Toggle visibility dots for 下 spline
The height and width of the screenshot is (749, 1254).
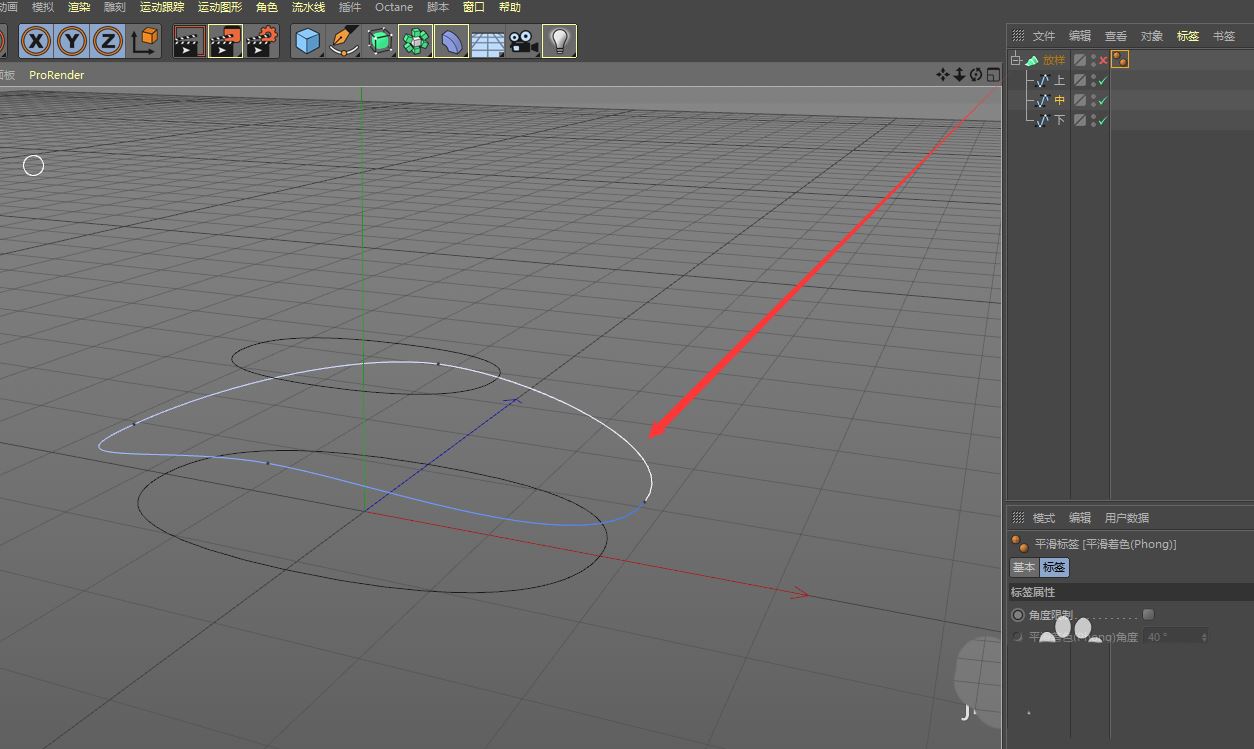(1093, 120)
